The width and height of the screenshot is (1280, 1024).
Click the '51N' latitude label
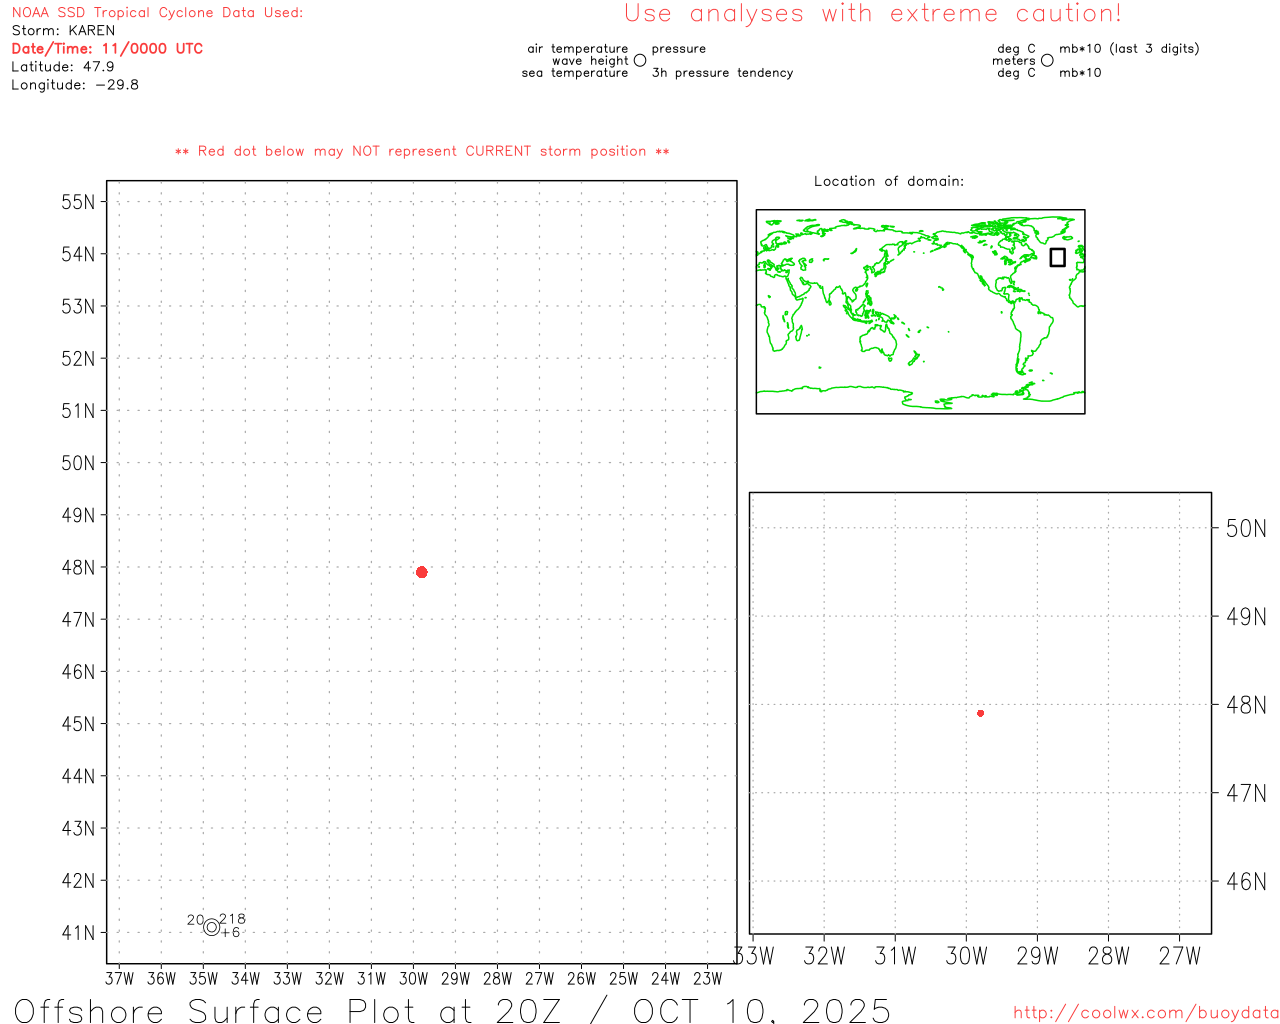[x=79, y=411]
